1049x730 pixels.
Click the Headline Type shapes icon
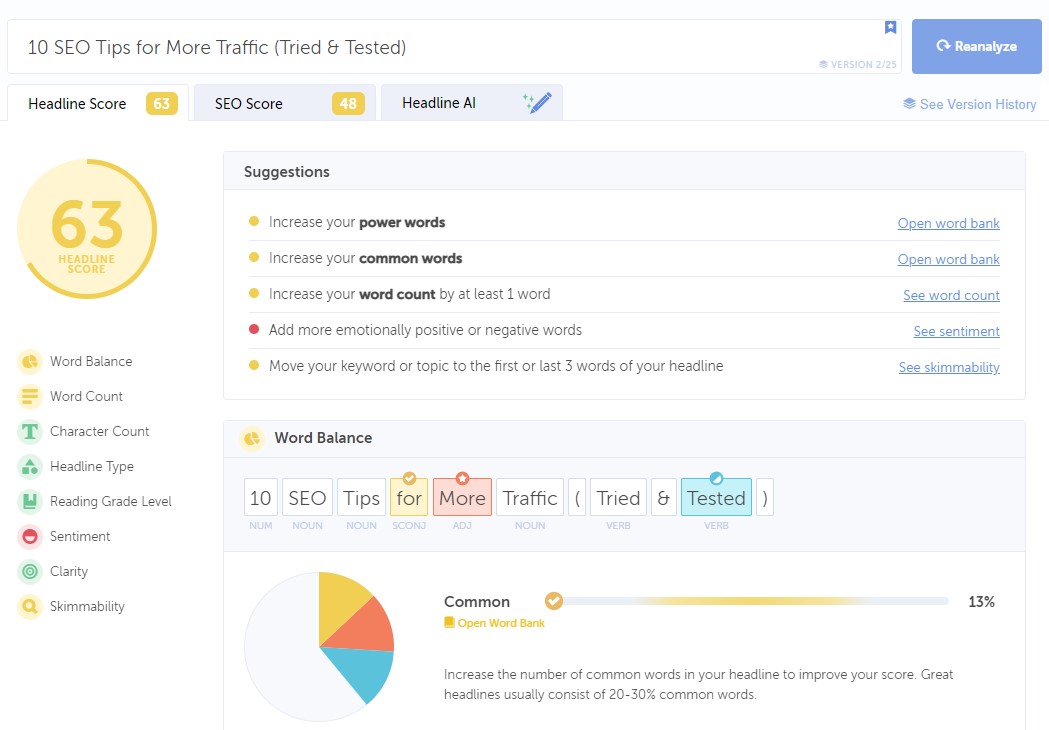click(29, 466)
